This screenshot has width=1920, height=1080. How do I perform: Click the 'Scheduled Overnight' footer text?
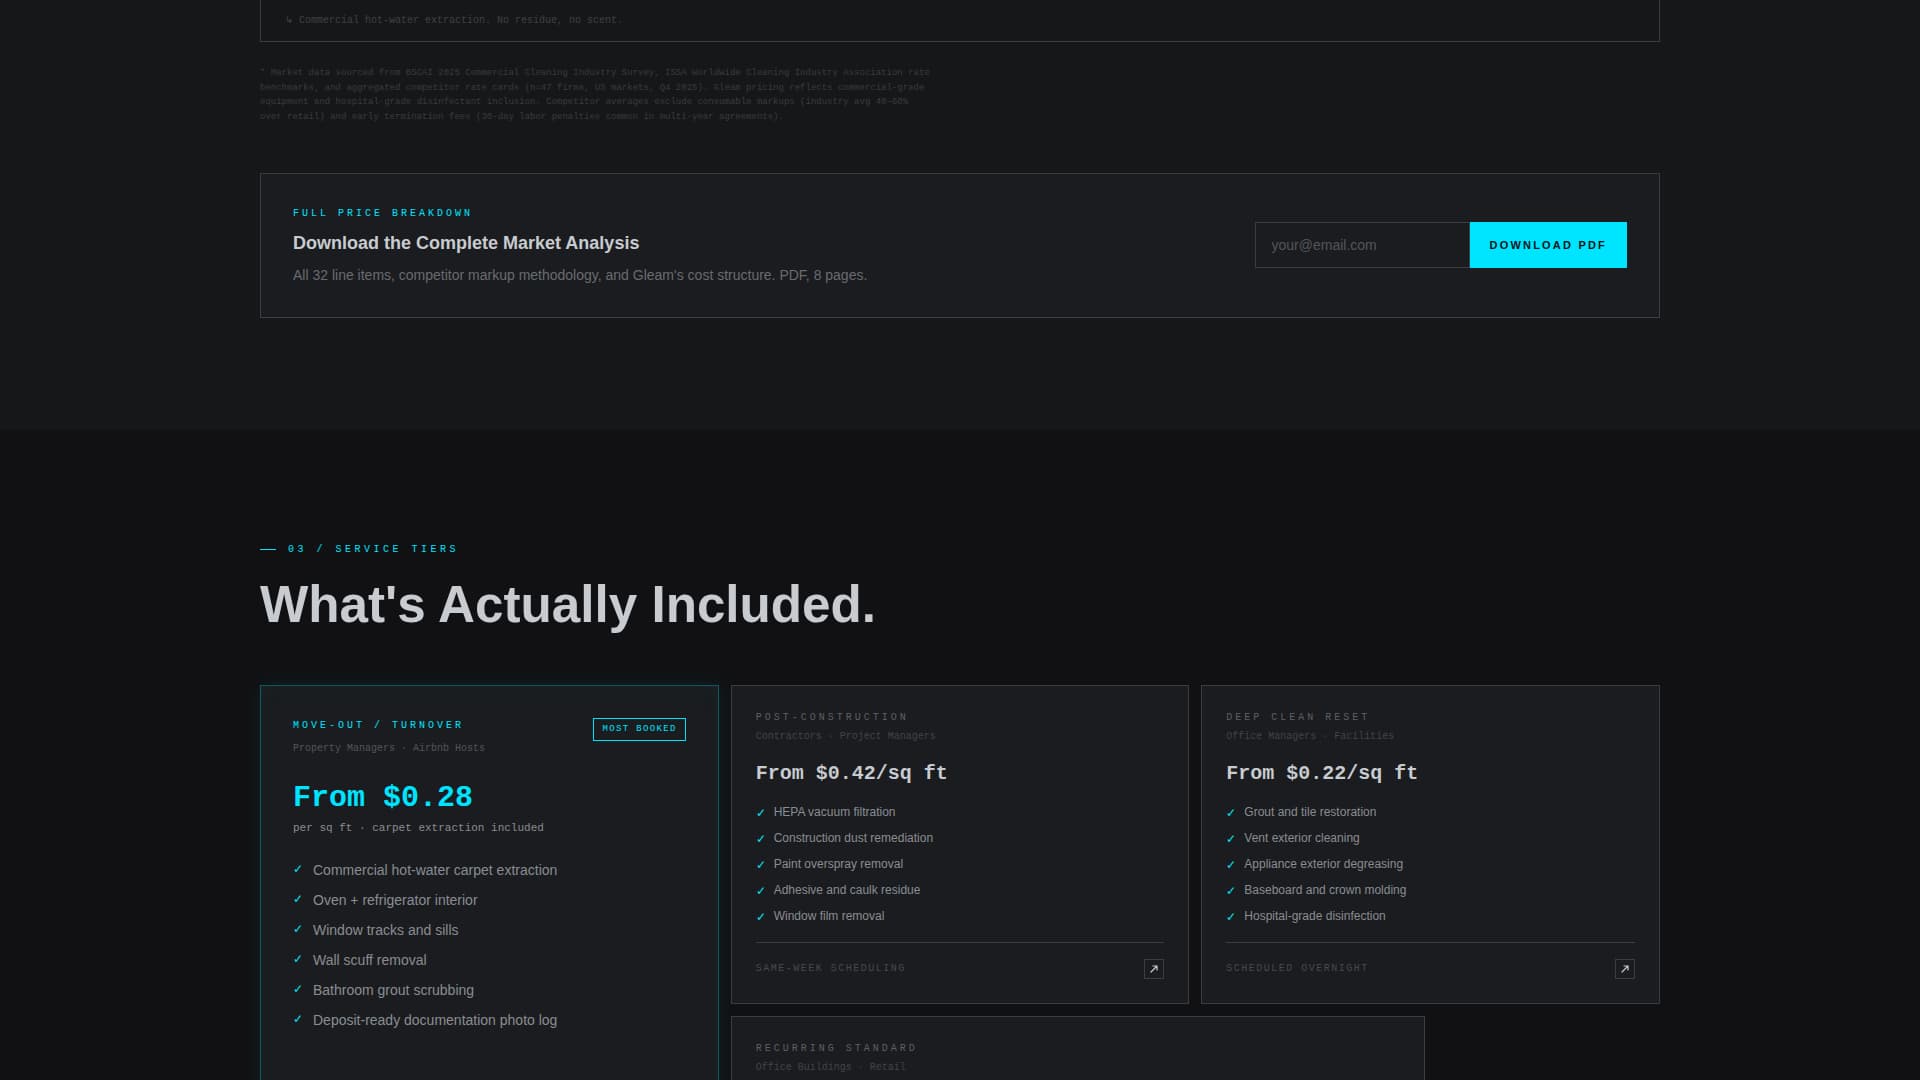pos(1297,968)
